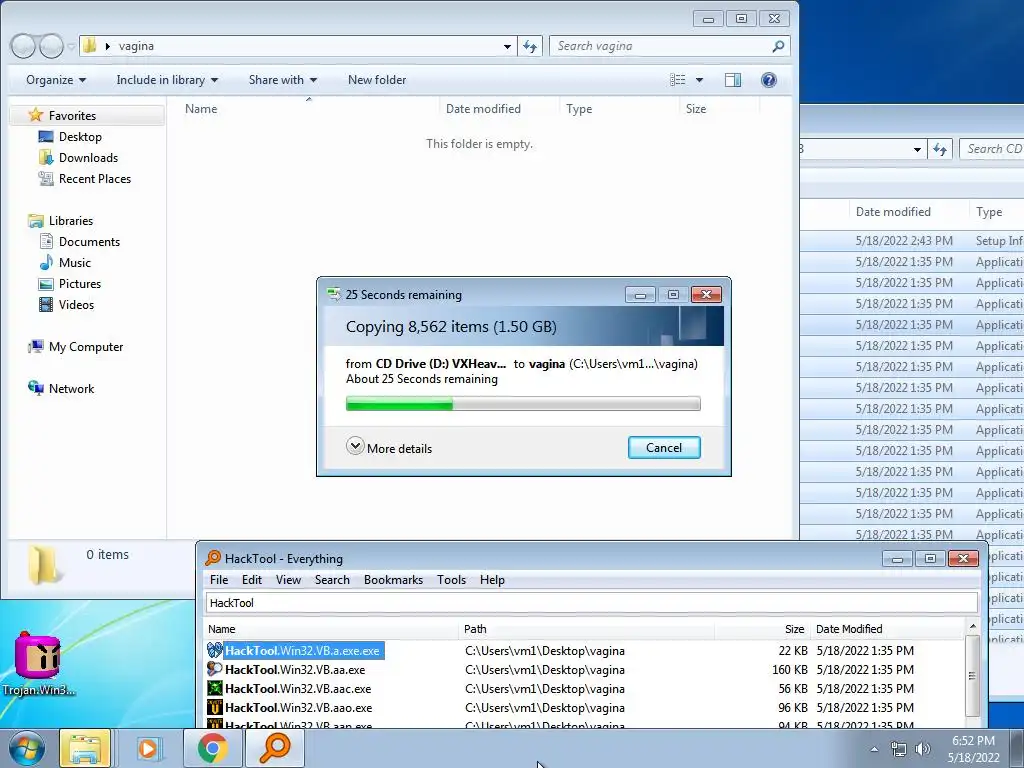This screenshot has width=1024, height=768.
Task: Click the Windows Explorer taskbar icon
Action: click(x=85, y=748)
